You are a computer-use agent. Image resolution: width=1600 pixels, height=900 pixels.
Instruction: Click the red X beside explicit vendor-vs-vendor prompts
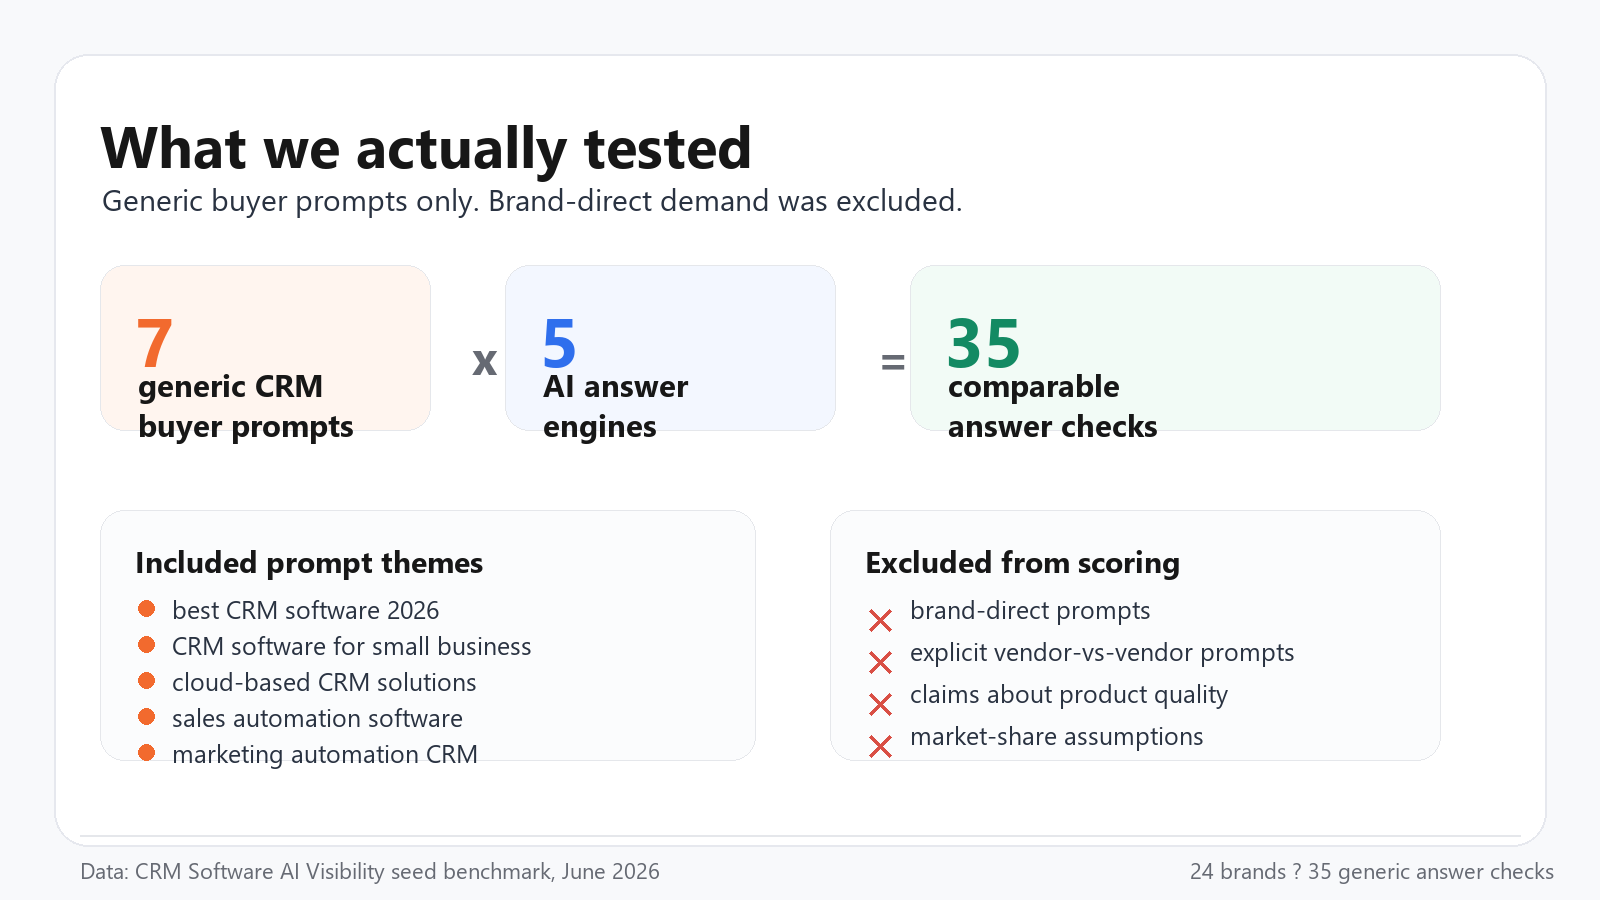[x=880, y=663]
